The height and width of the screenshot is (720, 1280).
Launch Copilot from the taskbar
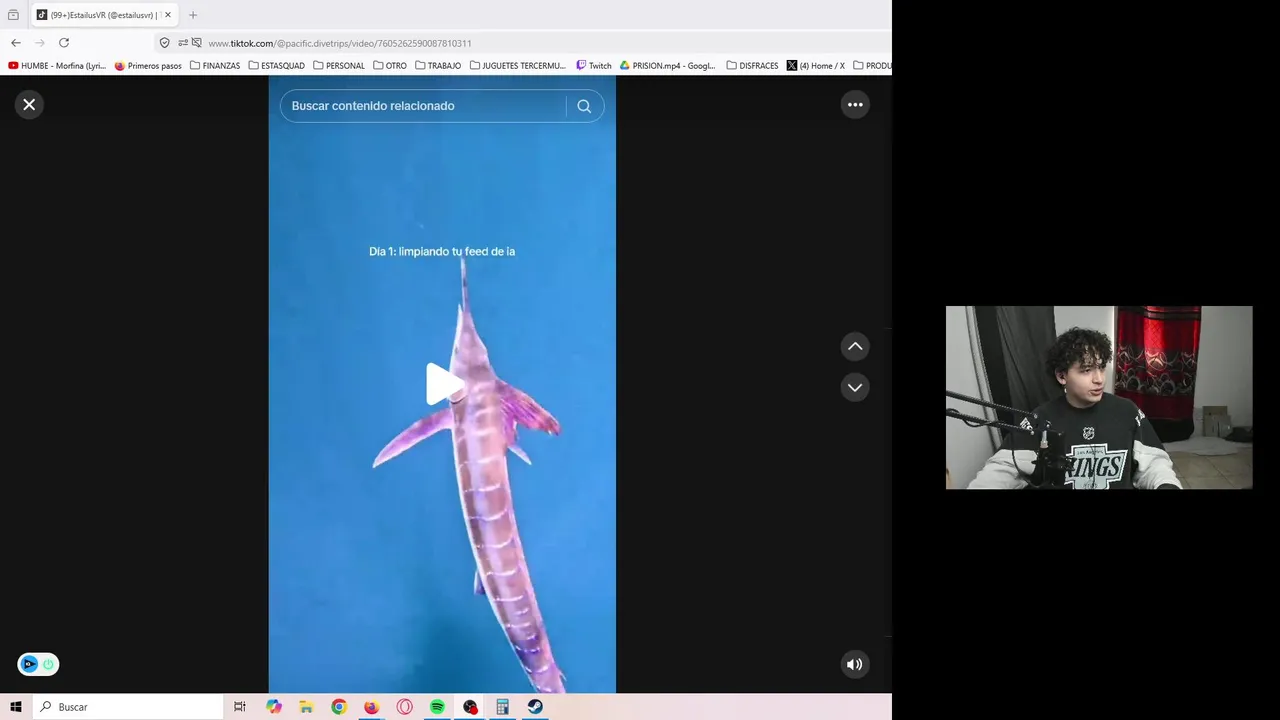click(274, 707)
